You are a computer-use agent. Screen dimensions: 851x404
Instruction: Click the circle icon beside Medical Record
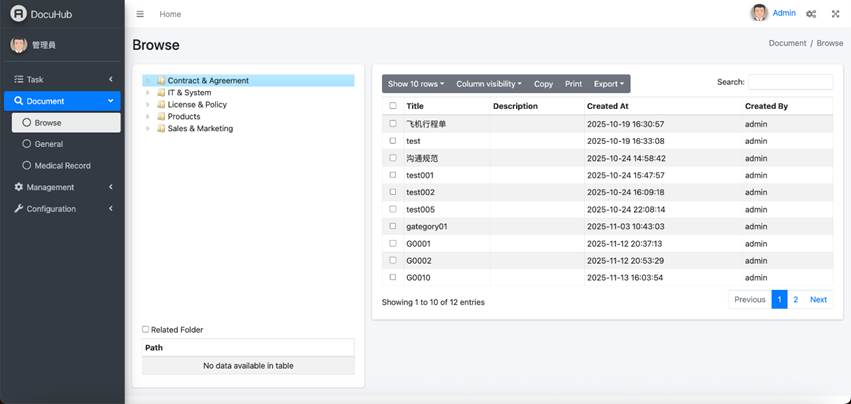(27, 166)
